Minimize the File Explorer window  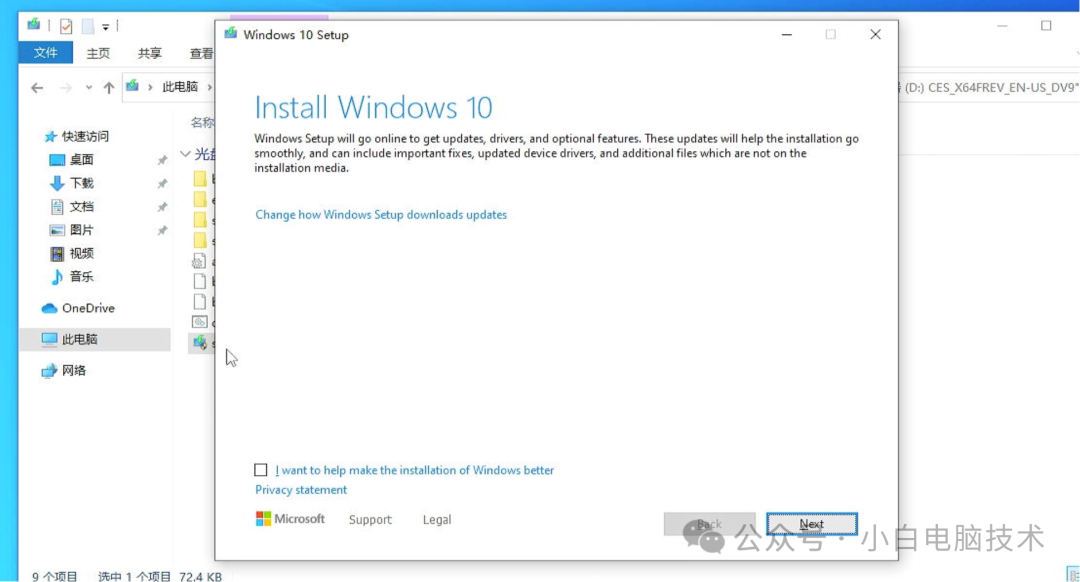[x=1002, y=25]
